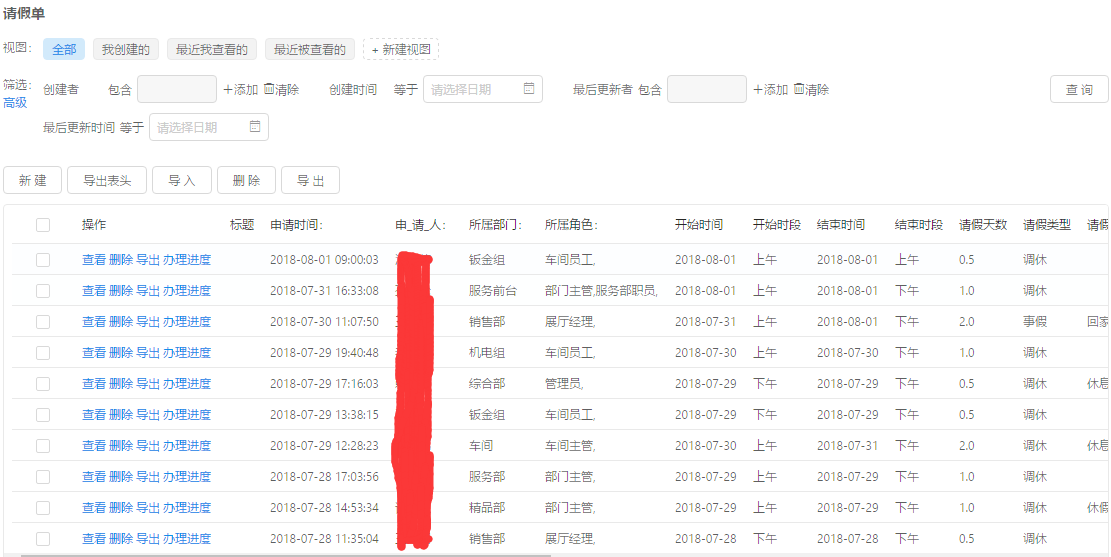Click calendar icon in 创建时间 date field
Image resolution: width=1111 pixels, height=557 pixels.
tap(529, 89)
